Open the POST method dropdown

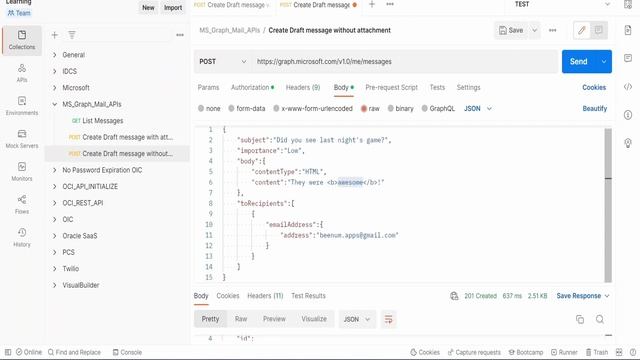point(222,62)
